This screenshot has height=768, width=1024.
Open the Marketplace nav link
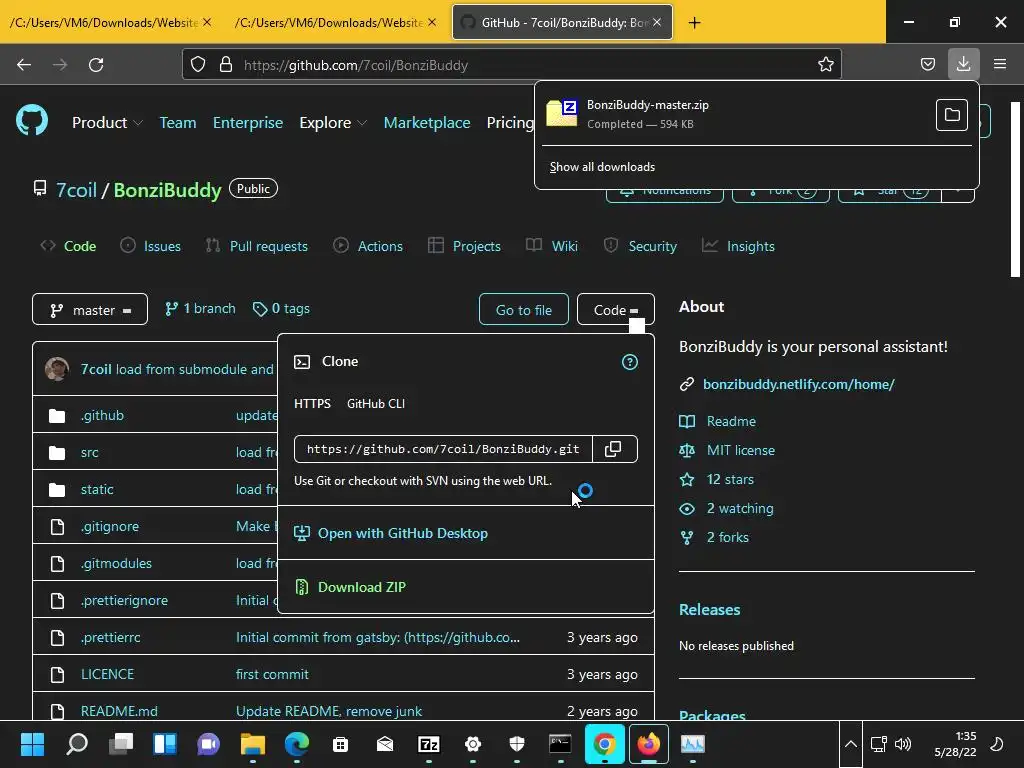[x=427, y=123]
